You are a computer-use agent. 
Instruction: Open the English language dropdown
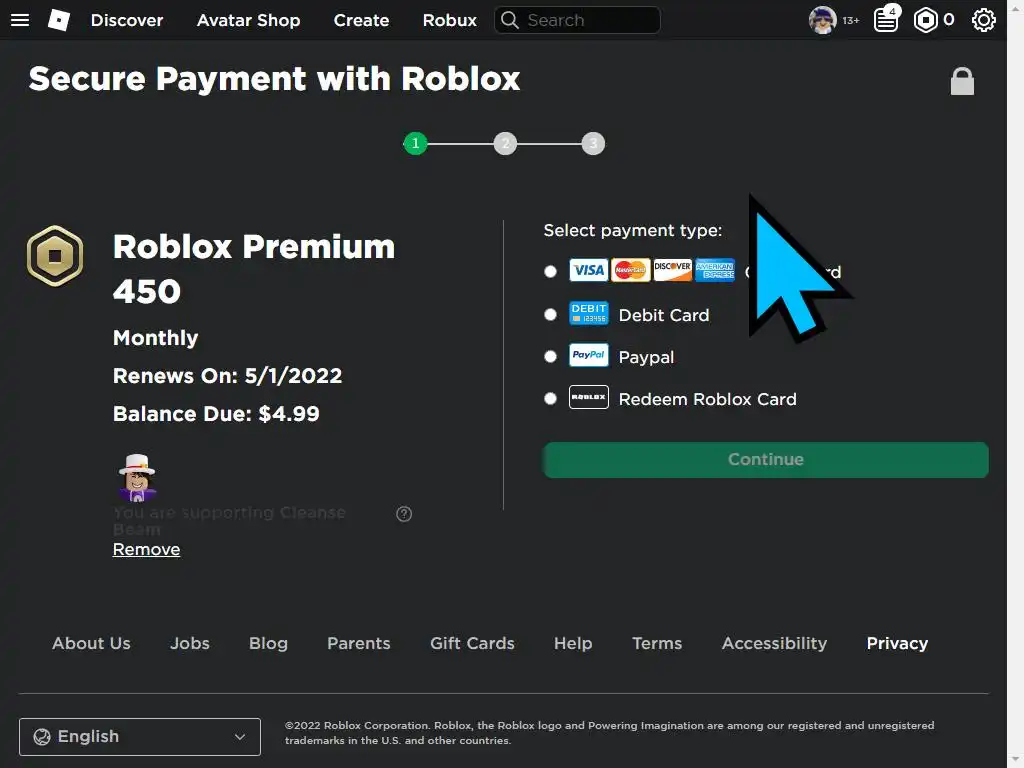[x=140, y=737]
